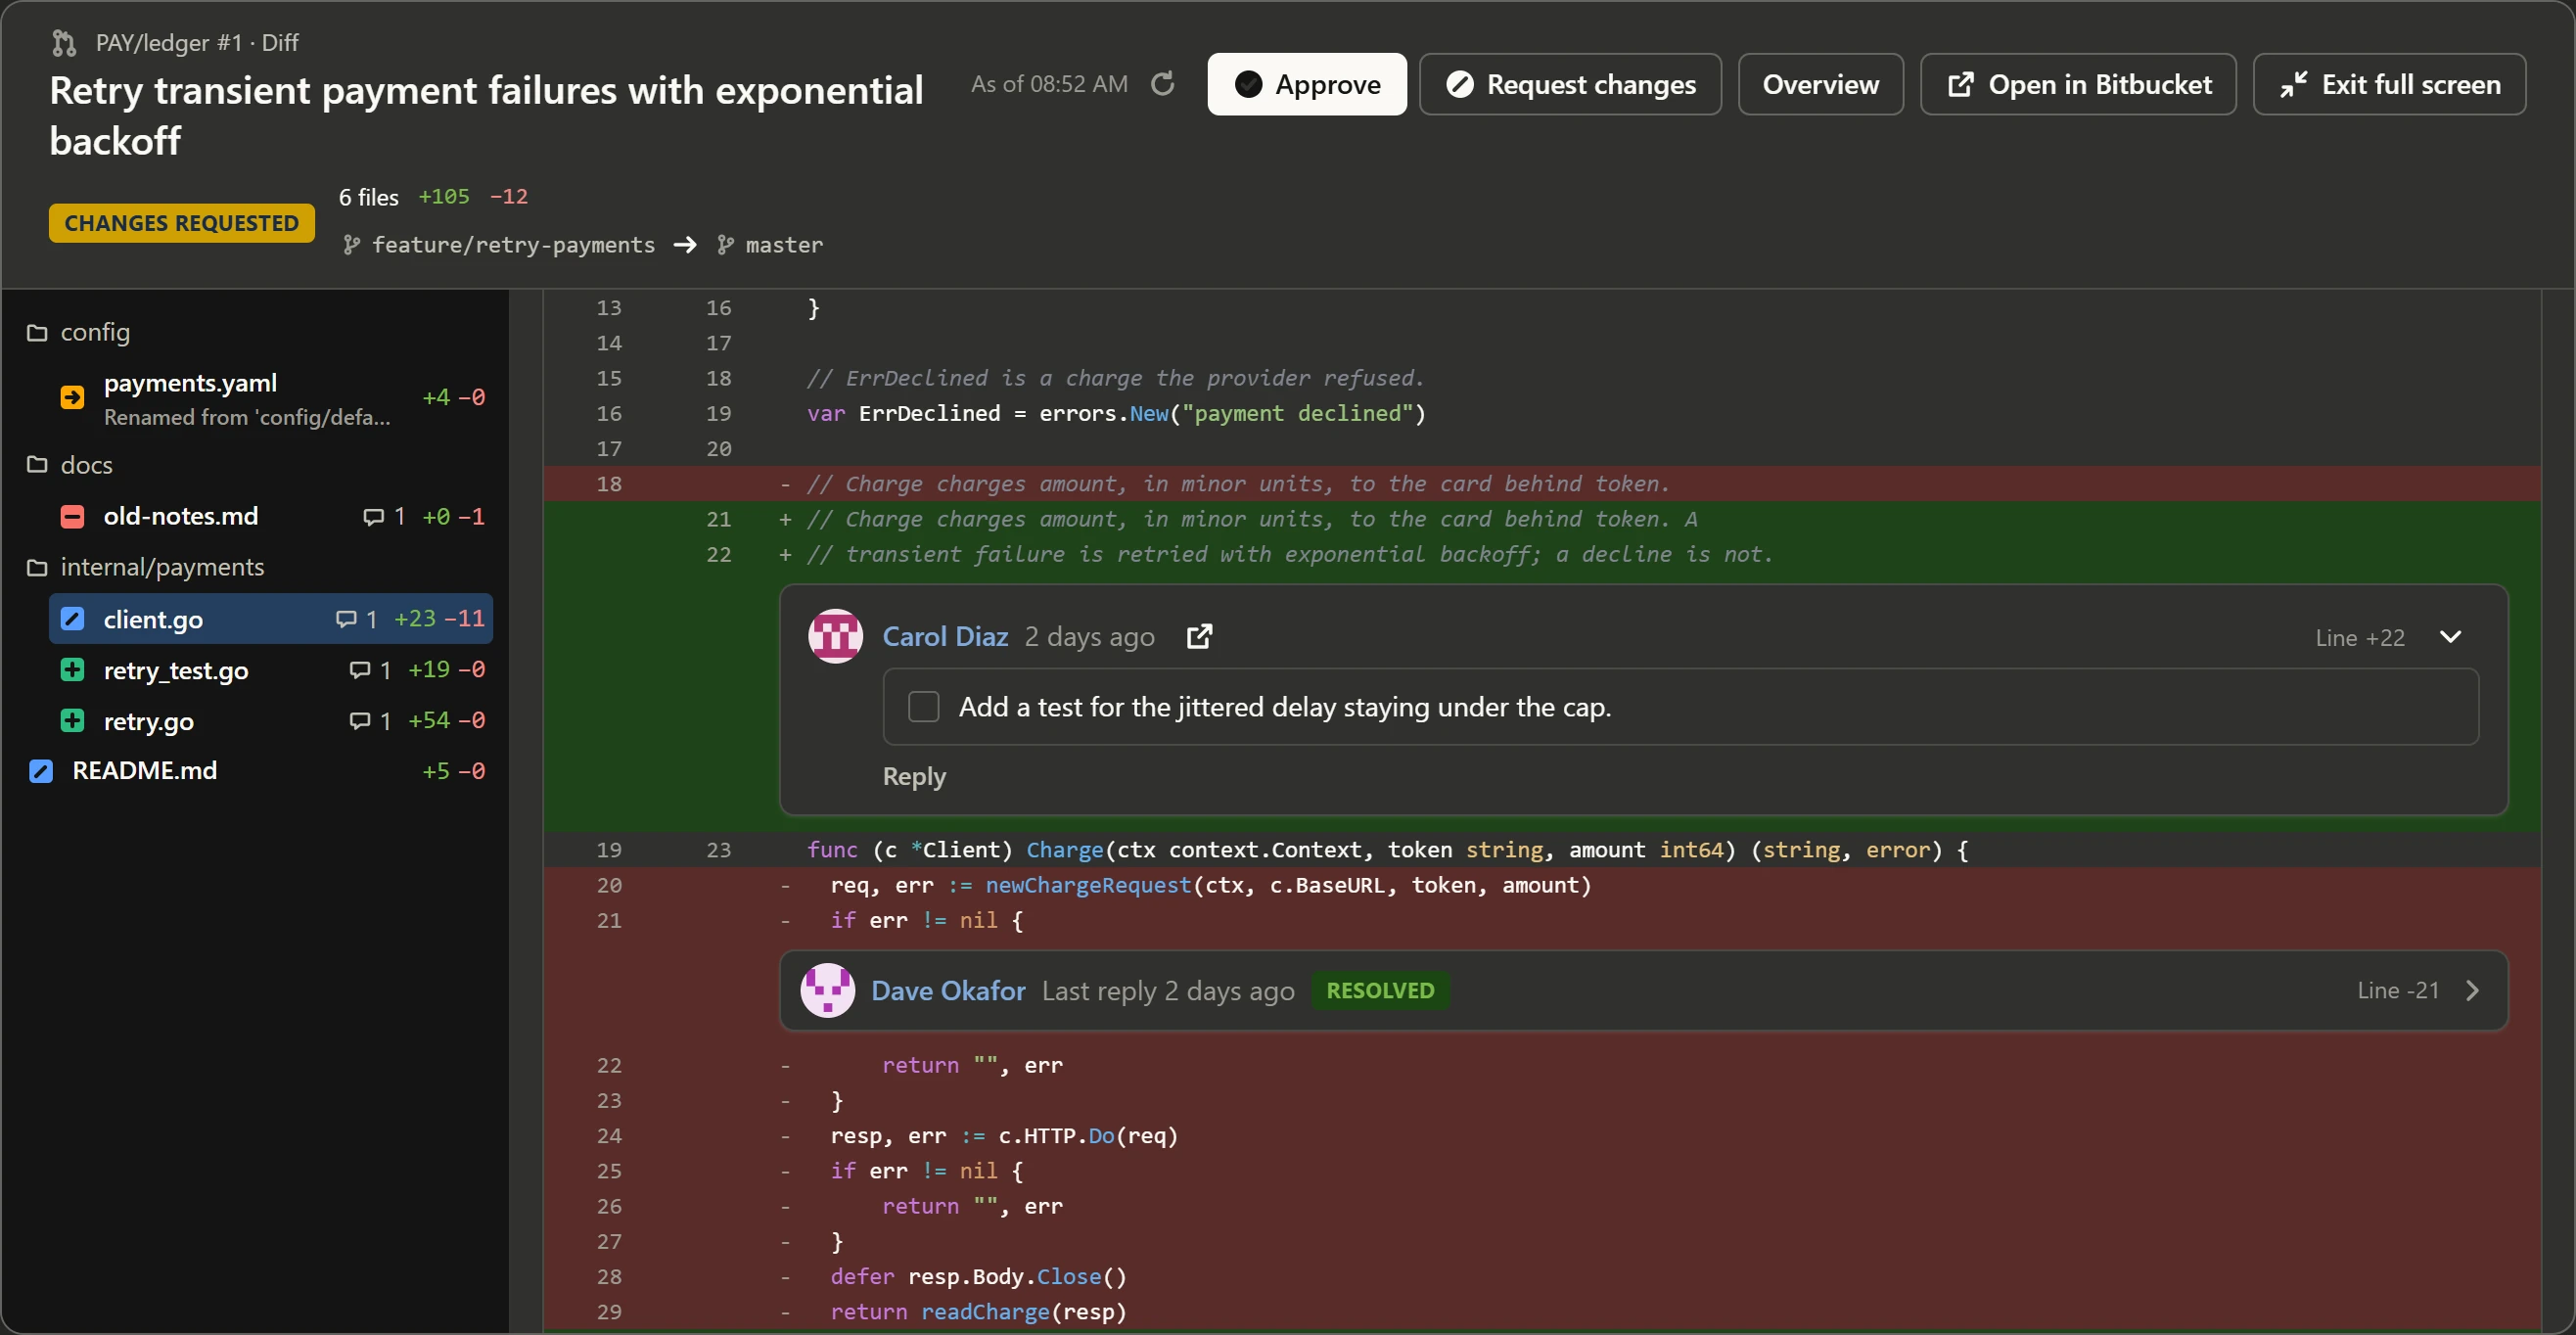Click the CHANGES REQUESTED status badge
Image resolution: width=2576 pixels, height=1335 pixels.
[182, 223]
